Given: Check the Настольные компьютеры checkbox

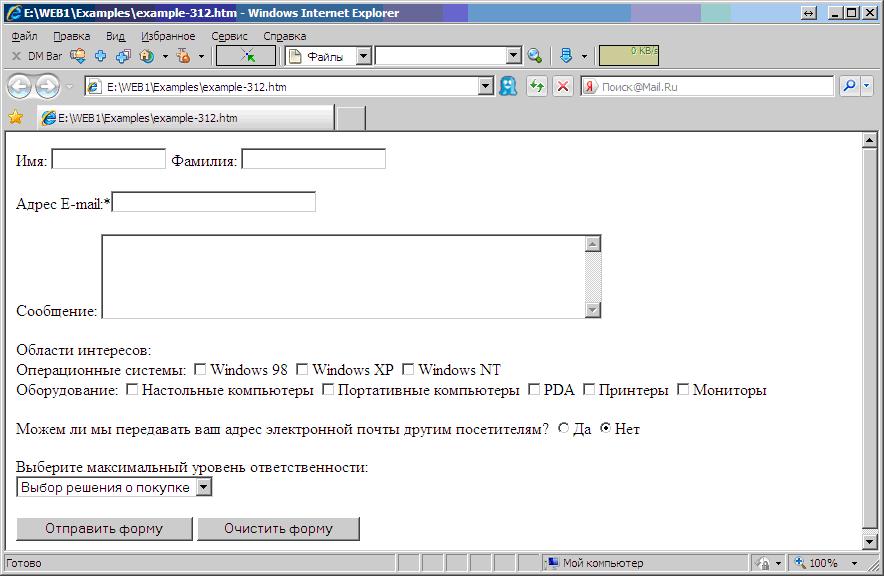Looking at the screenshot, I should 131,389.
